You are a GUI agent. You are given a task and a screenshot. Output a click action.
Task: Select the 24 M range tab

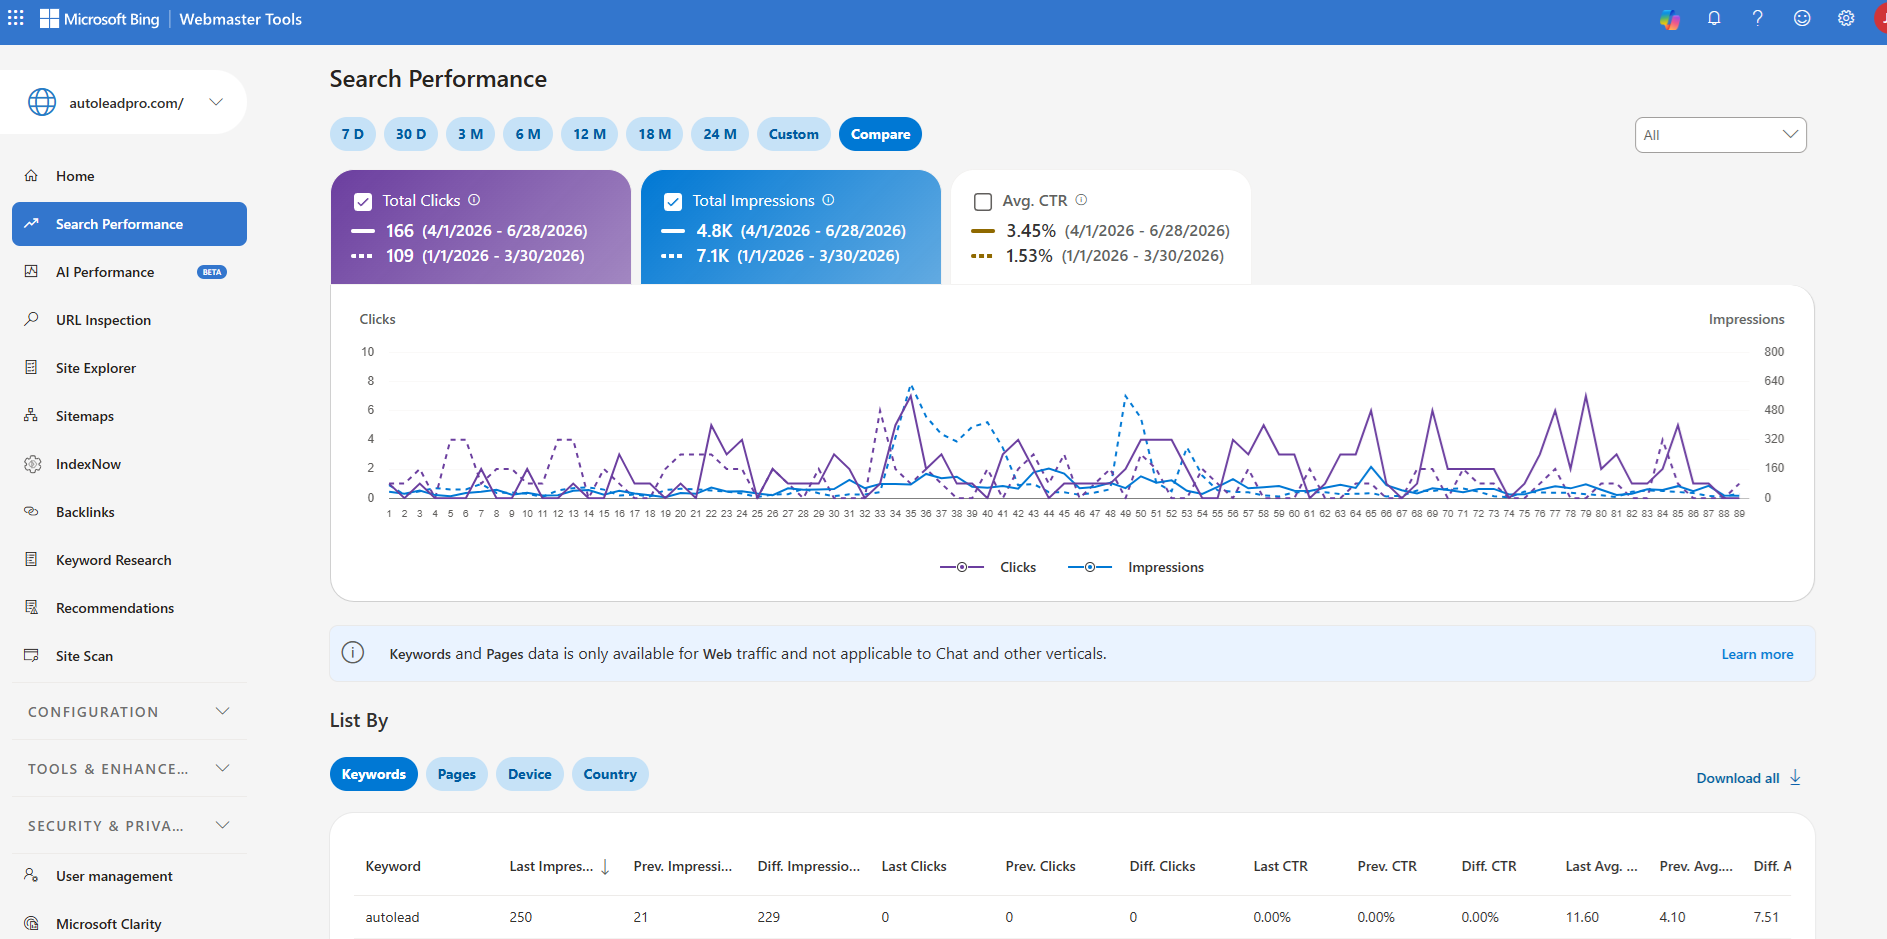720,134
